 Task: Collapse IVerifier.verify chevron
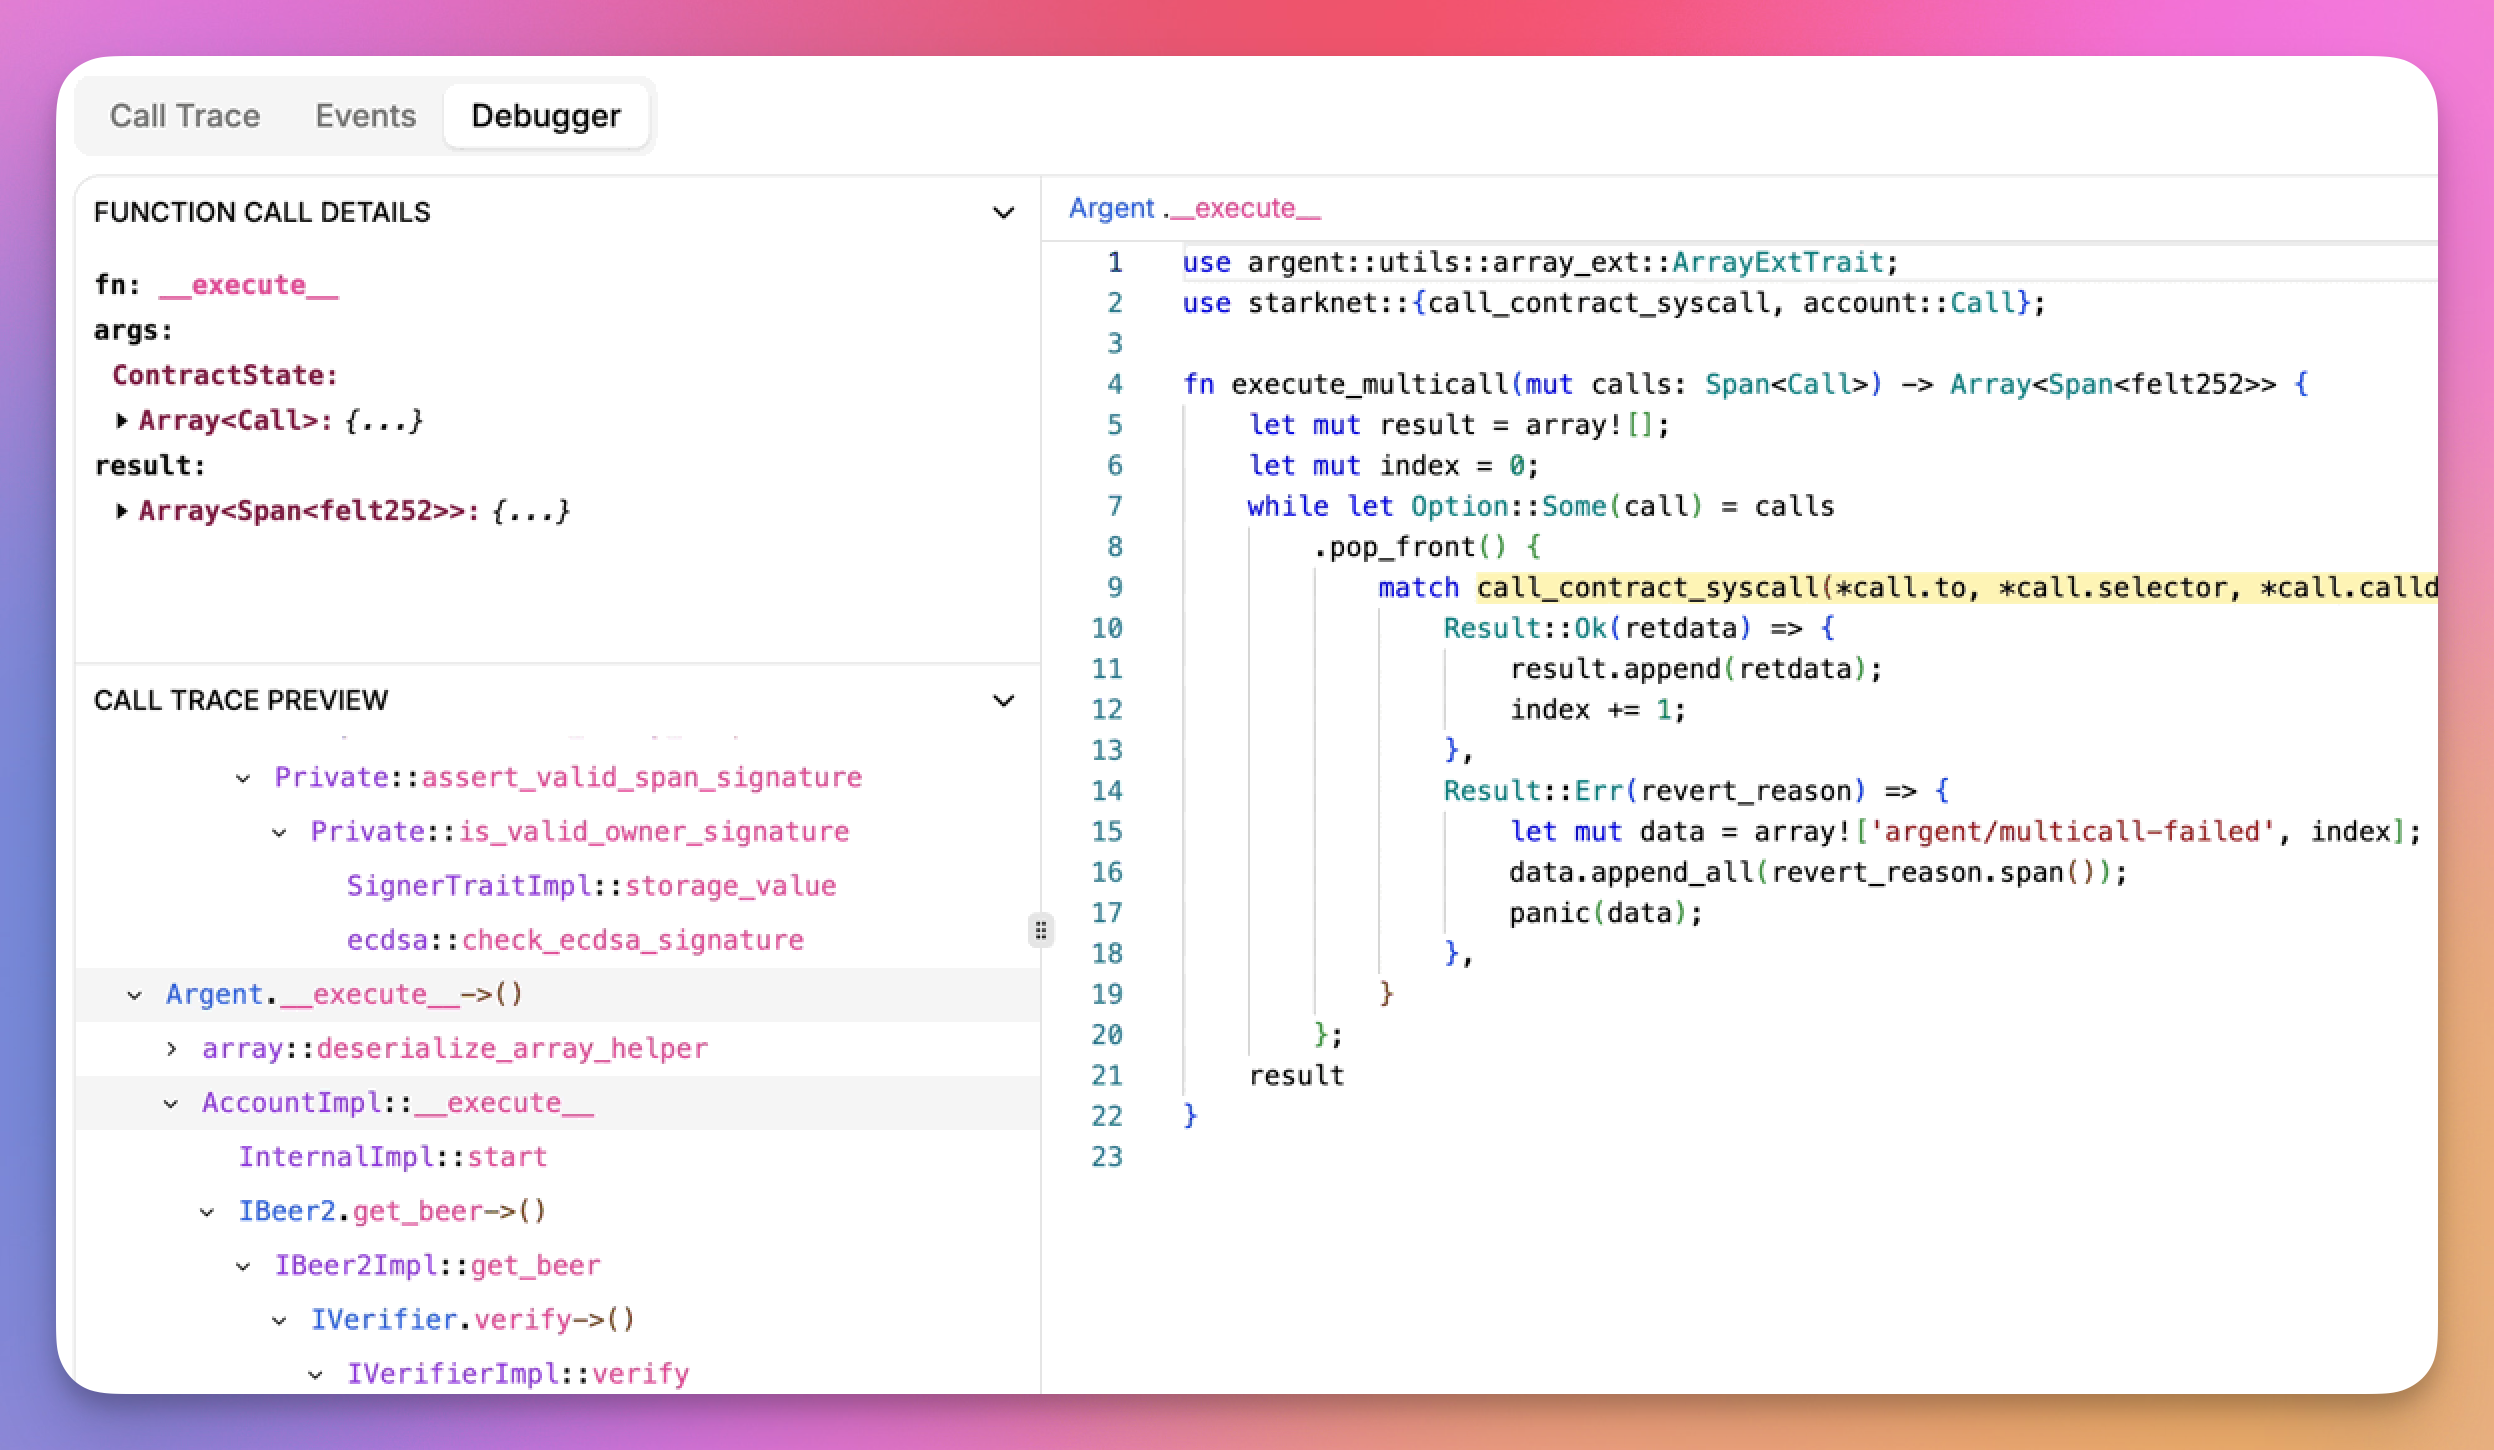click(279, 1320)
